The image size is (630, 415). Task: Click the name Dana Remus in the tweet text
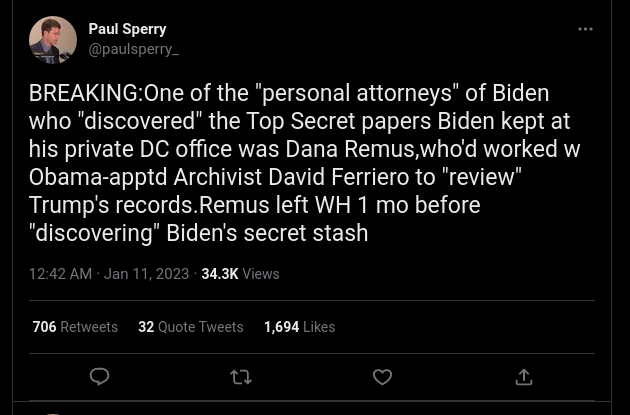[x=350, y=149]
